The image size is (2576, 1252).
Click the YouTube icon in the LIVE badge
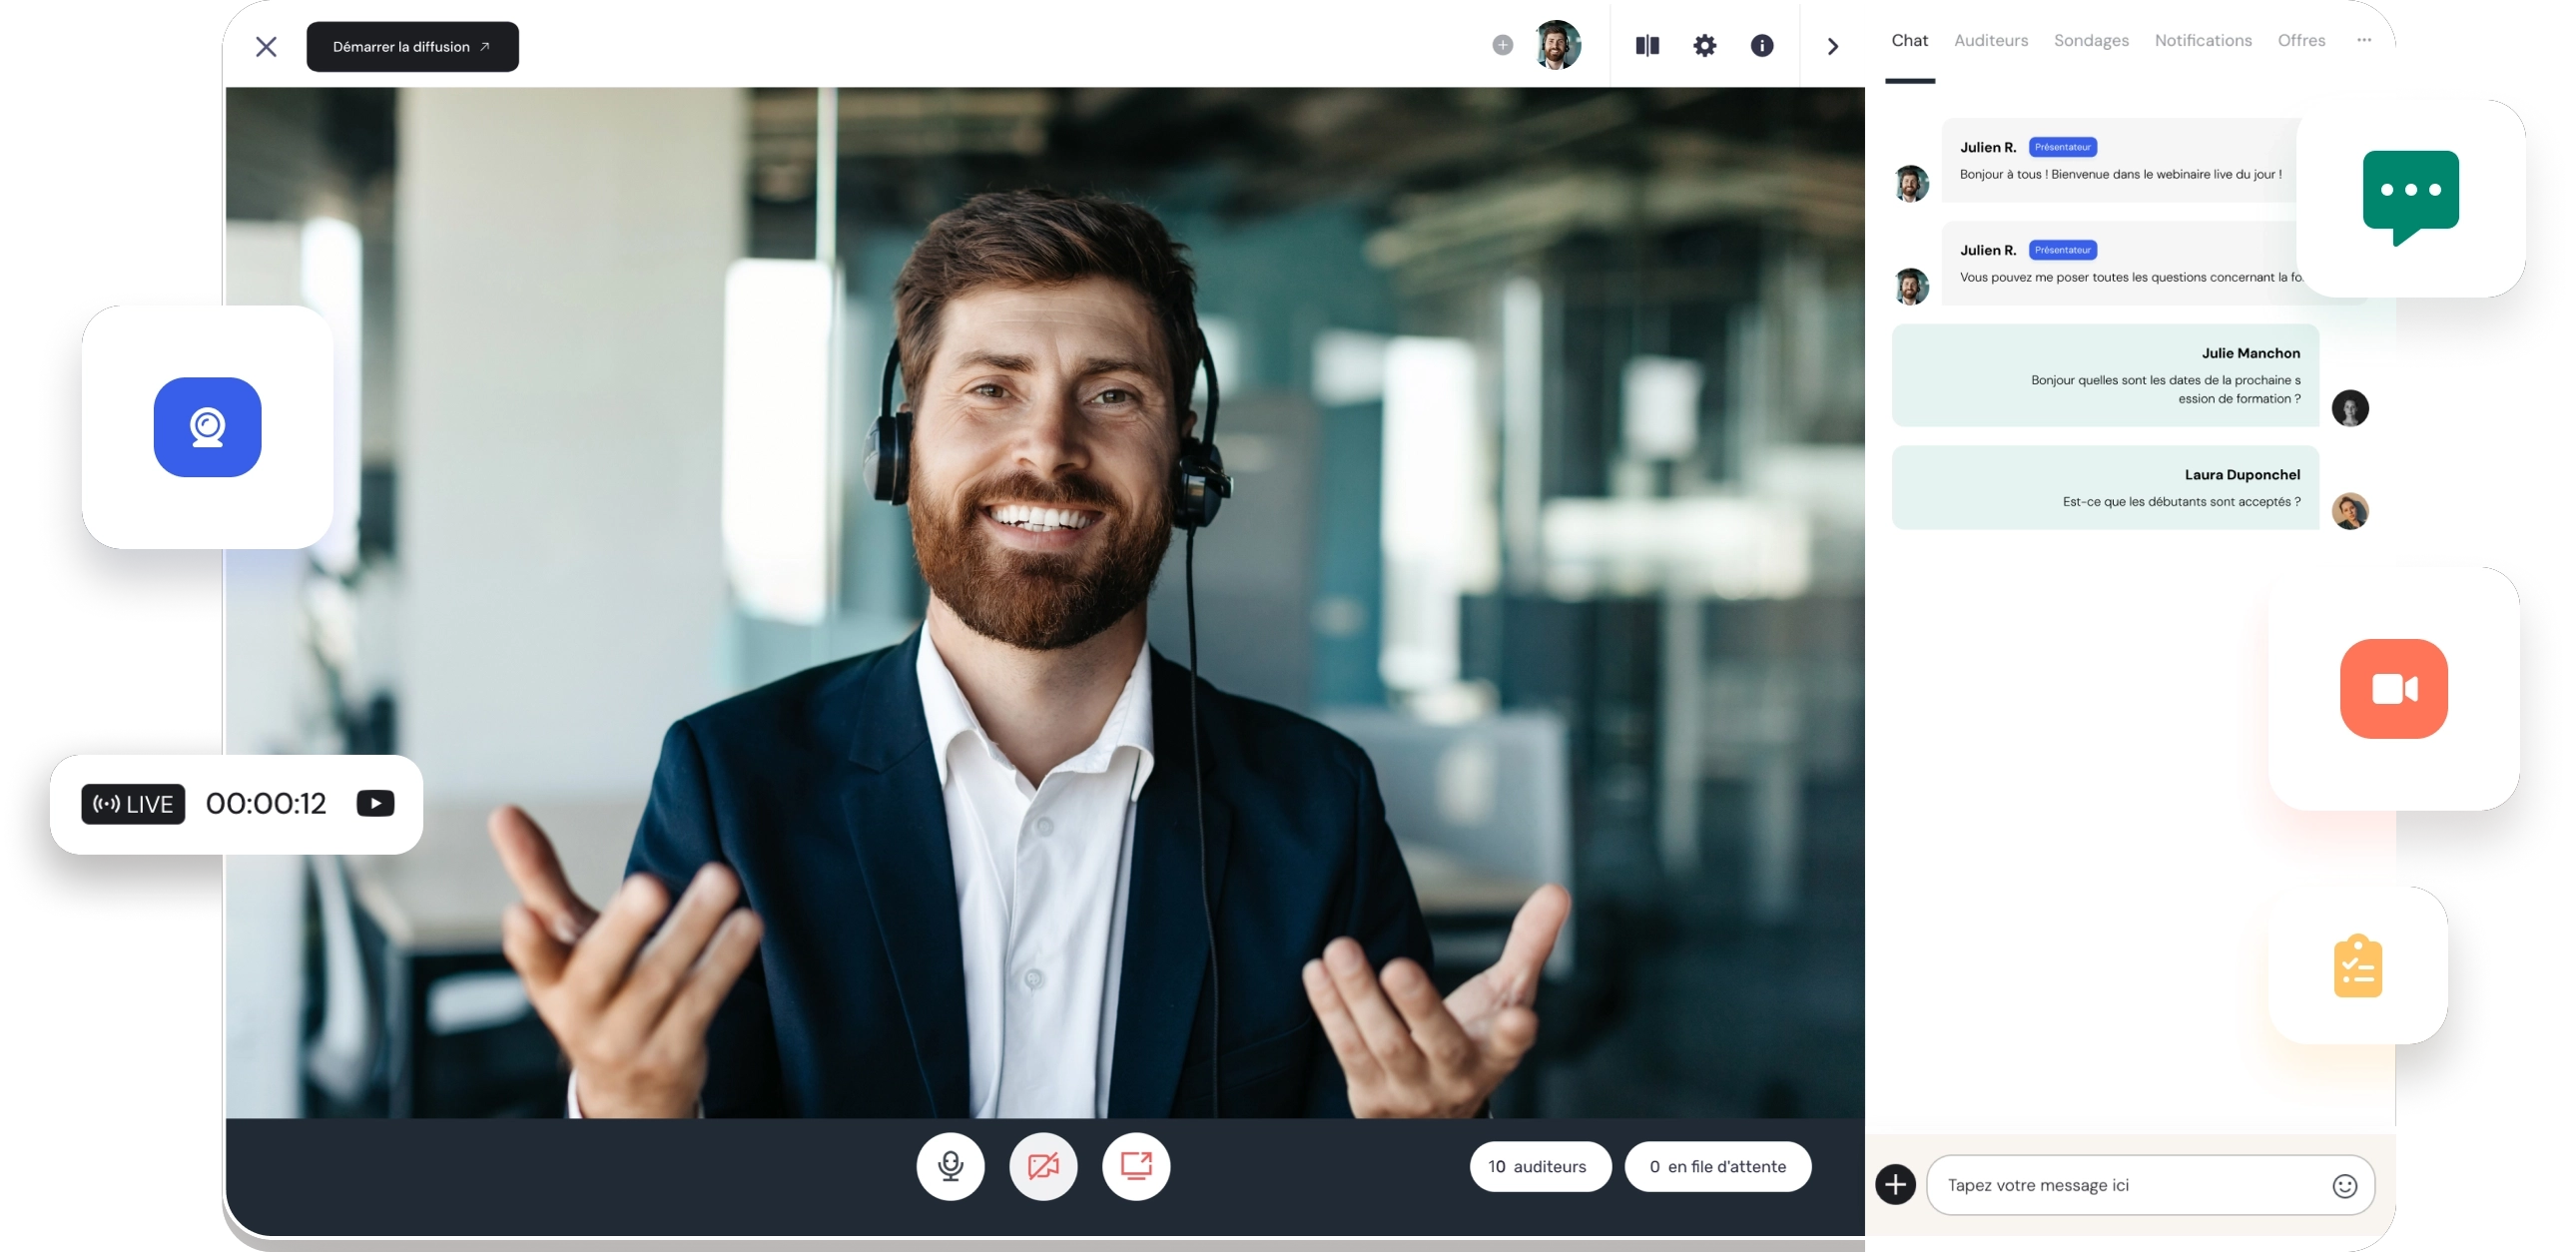[375, 802]
